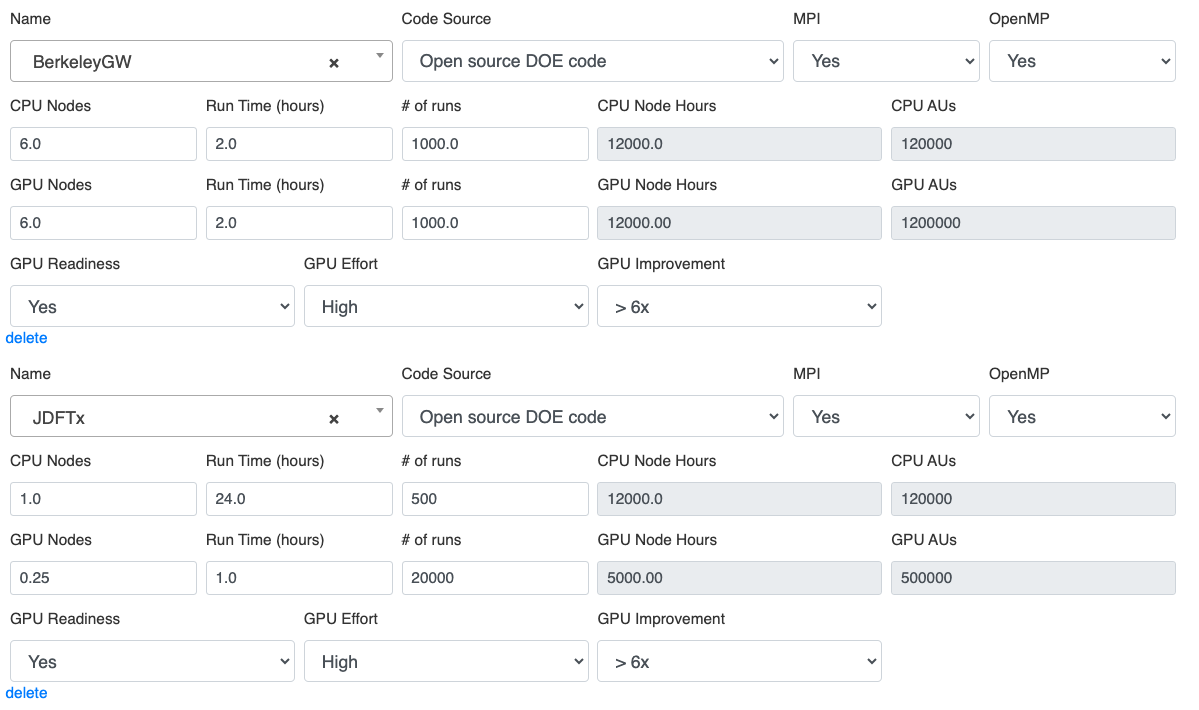Open GPU Improvement dropdown for BerkeleyGW
1199x710 pixels.
click(x=739, y=307)
